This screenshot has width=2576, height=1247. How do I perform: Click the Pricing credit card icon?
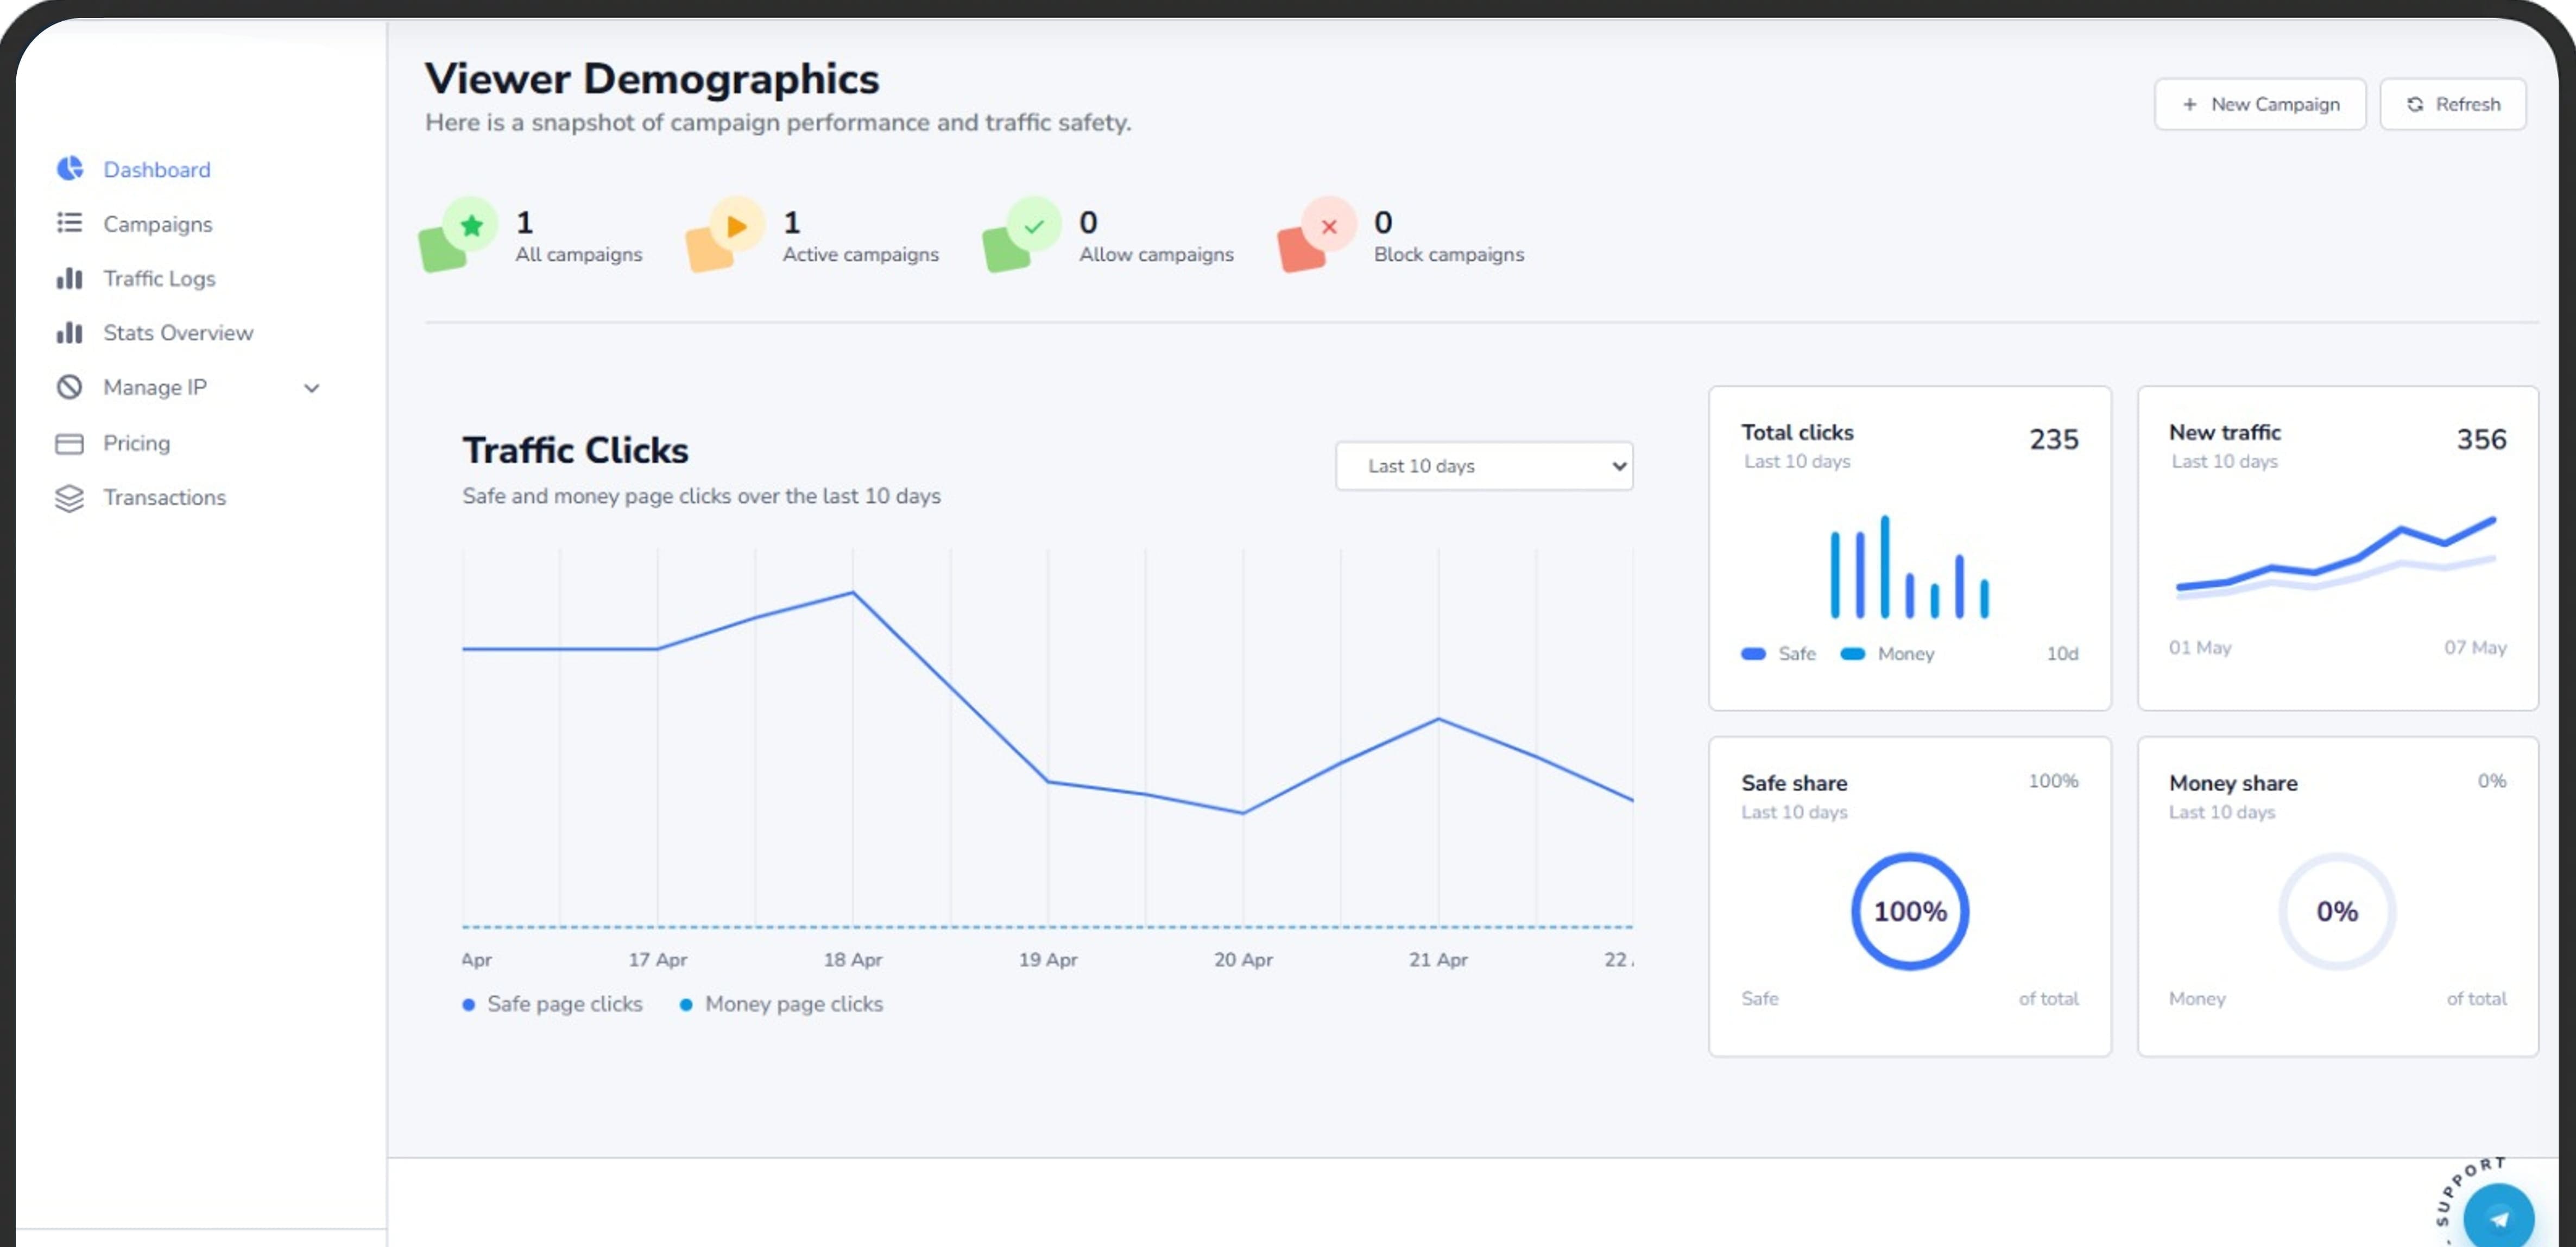coord(69,443)
